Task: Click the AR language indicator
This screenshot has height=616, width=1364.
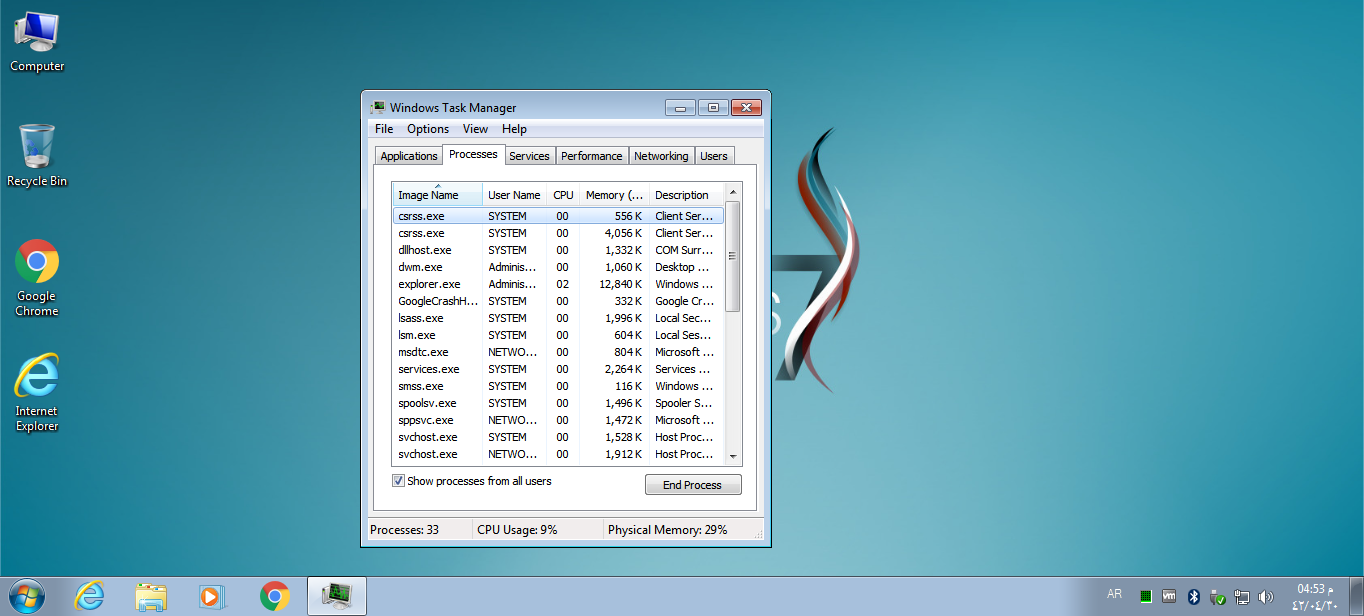Action: pos(1114,594)
